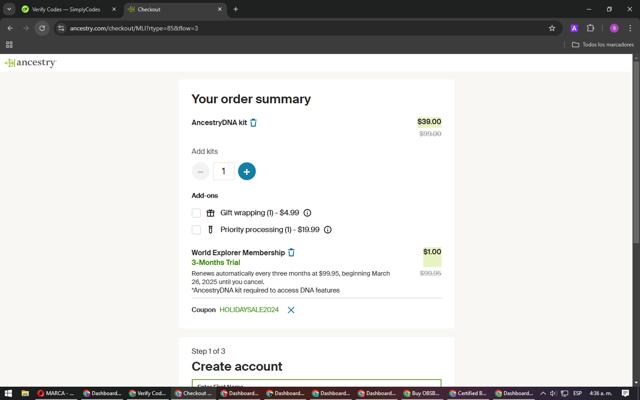Image resolution: width=640 pixels, height=400 pixels.
Task: Click the 3-Months Trial label
Action: 216,262
